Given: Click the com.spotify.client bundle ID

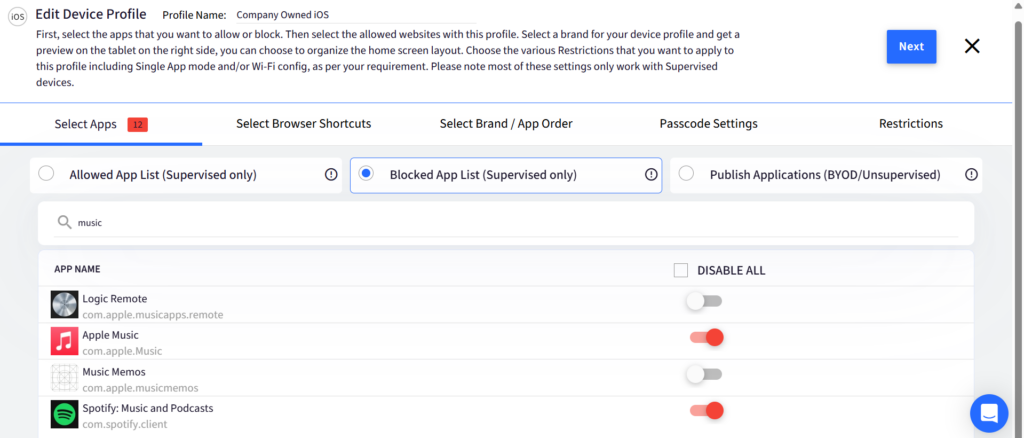Looking at the screenshot, I should tap(125, 424).
